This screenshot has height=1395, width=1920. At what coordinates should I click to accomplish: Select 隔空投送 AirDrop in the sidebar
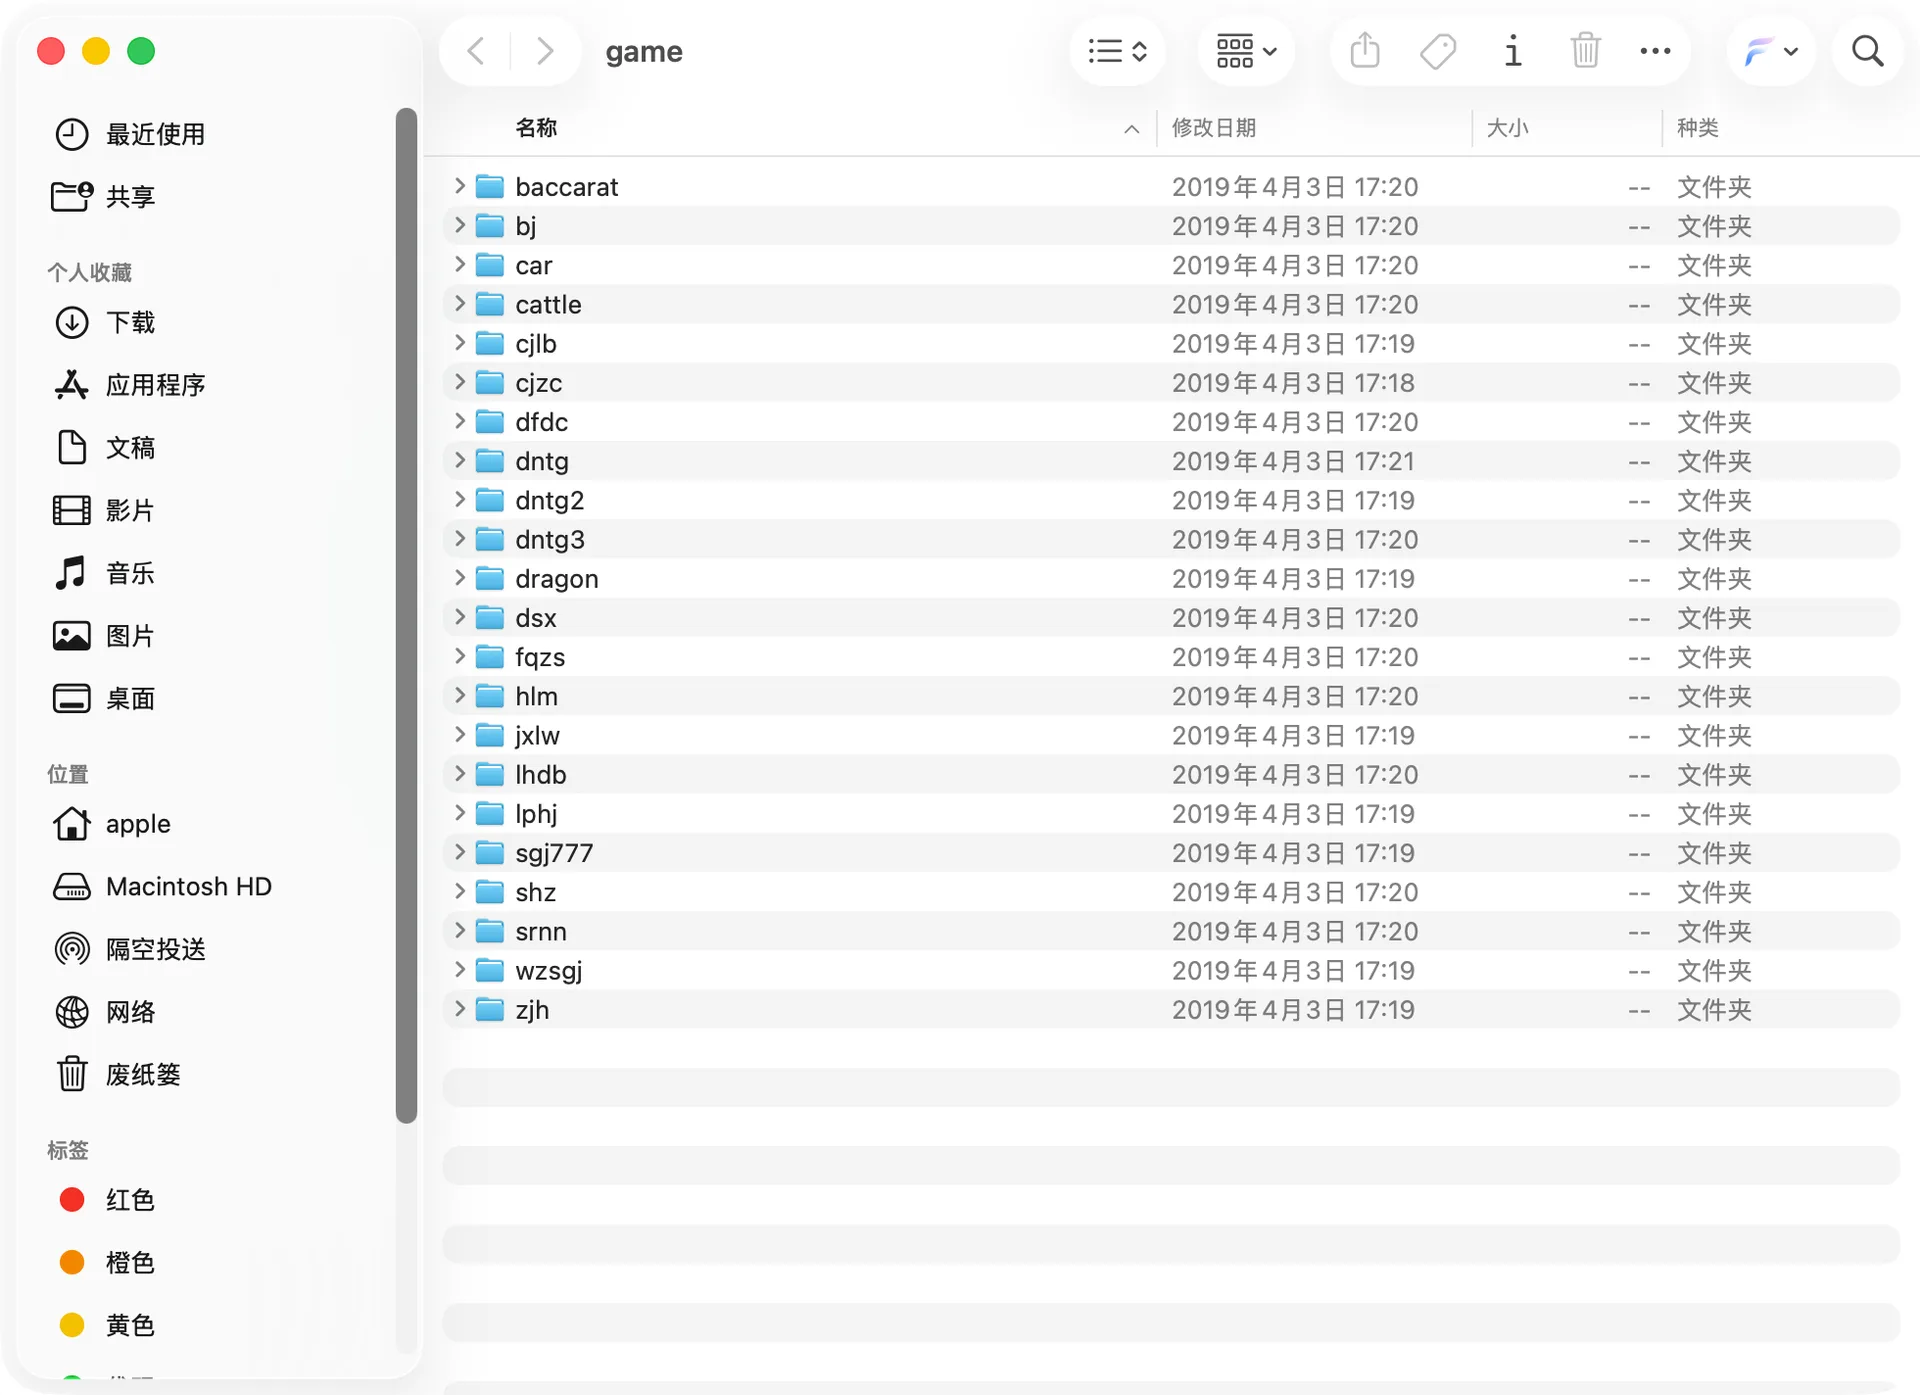[130, 949]
